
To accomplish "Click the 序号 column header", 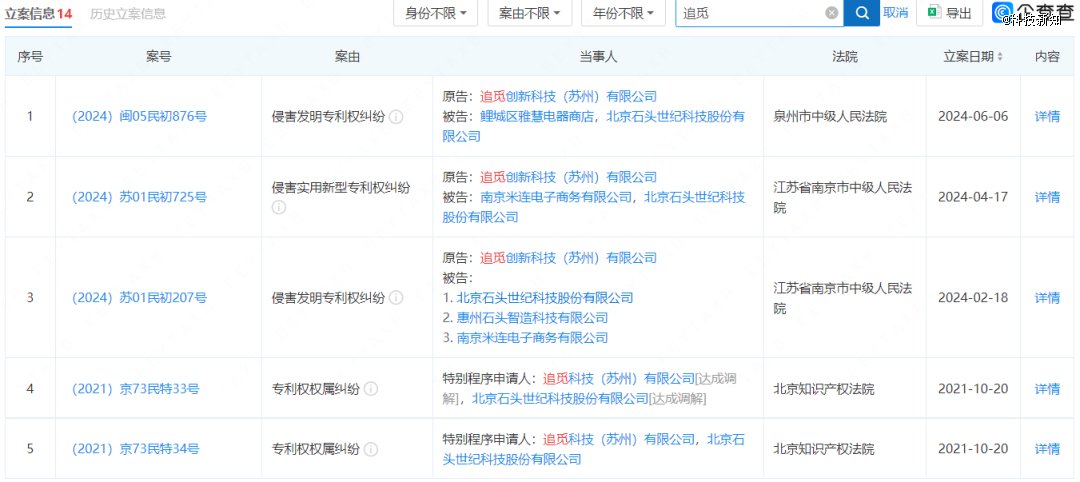I will [x=30, y=57].
